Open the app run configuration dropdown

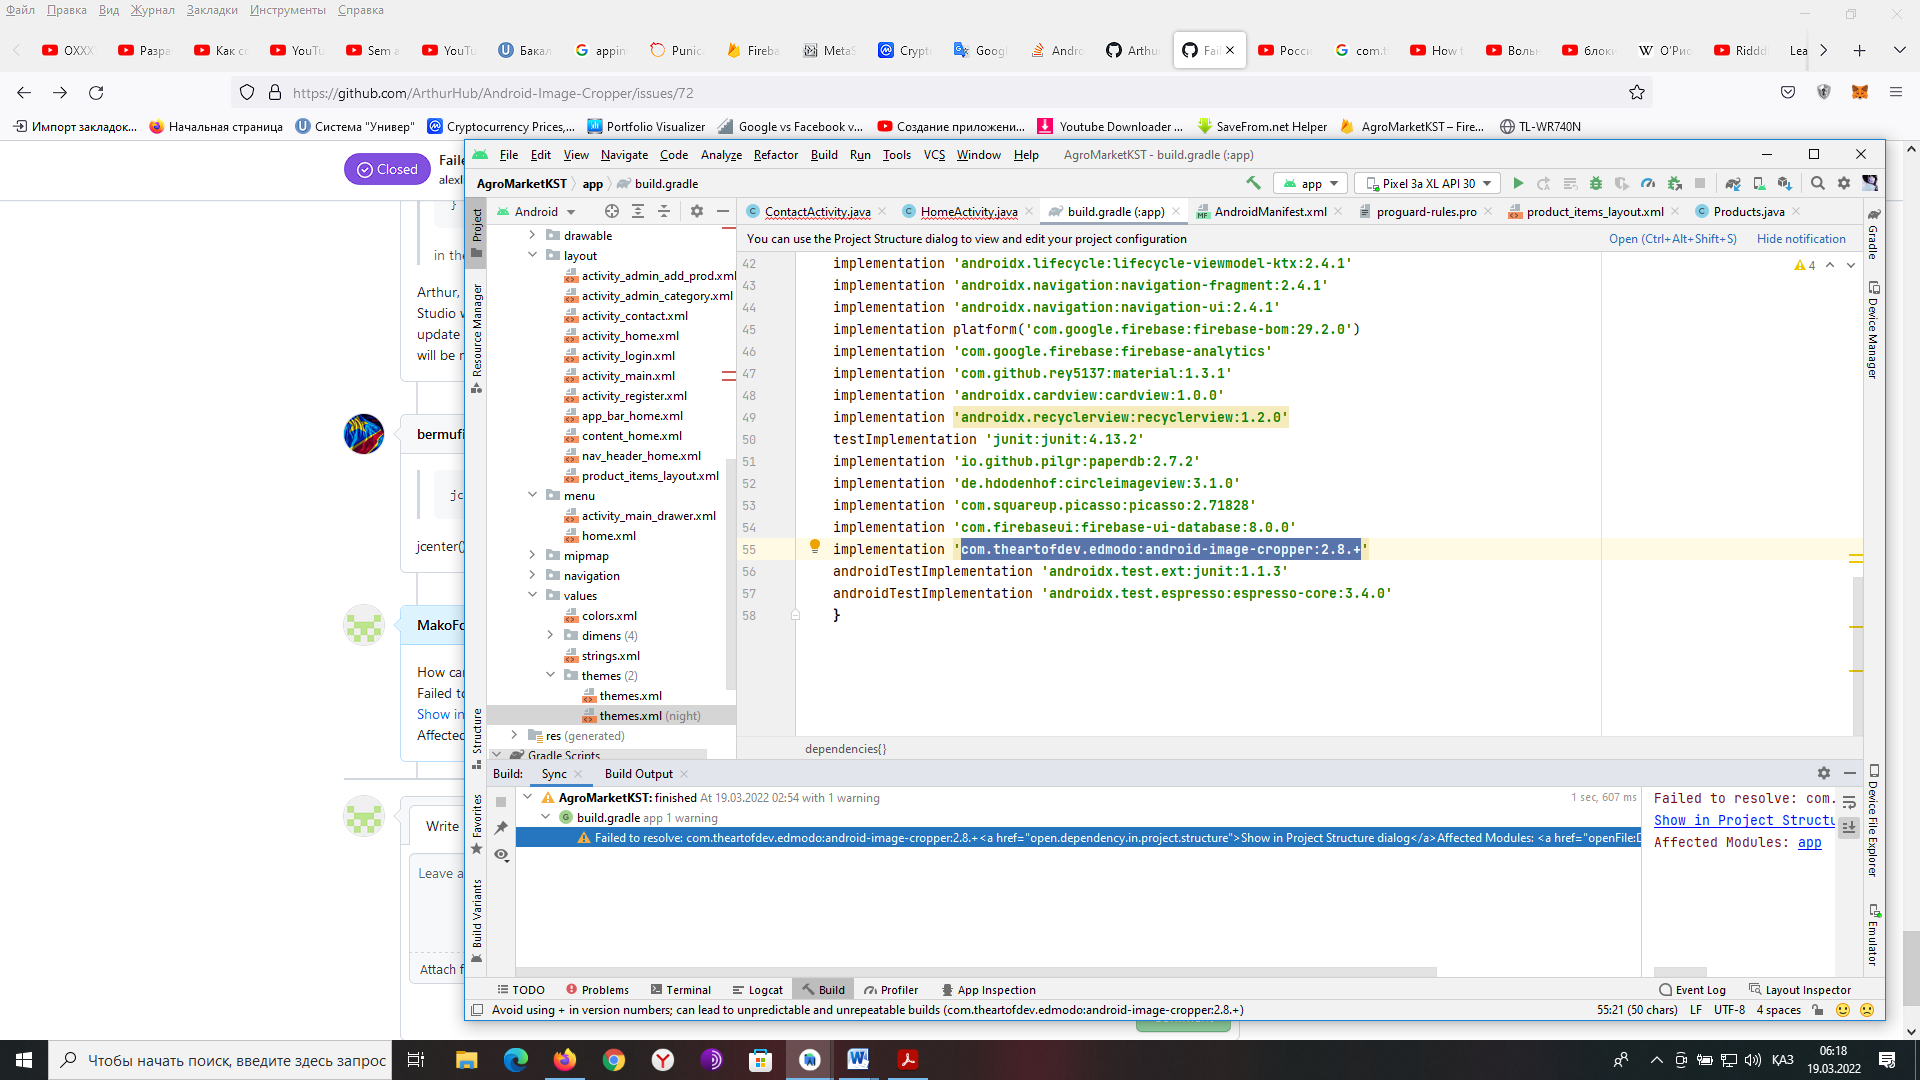coord(1311,183)
